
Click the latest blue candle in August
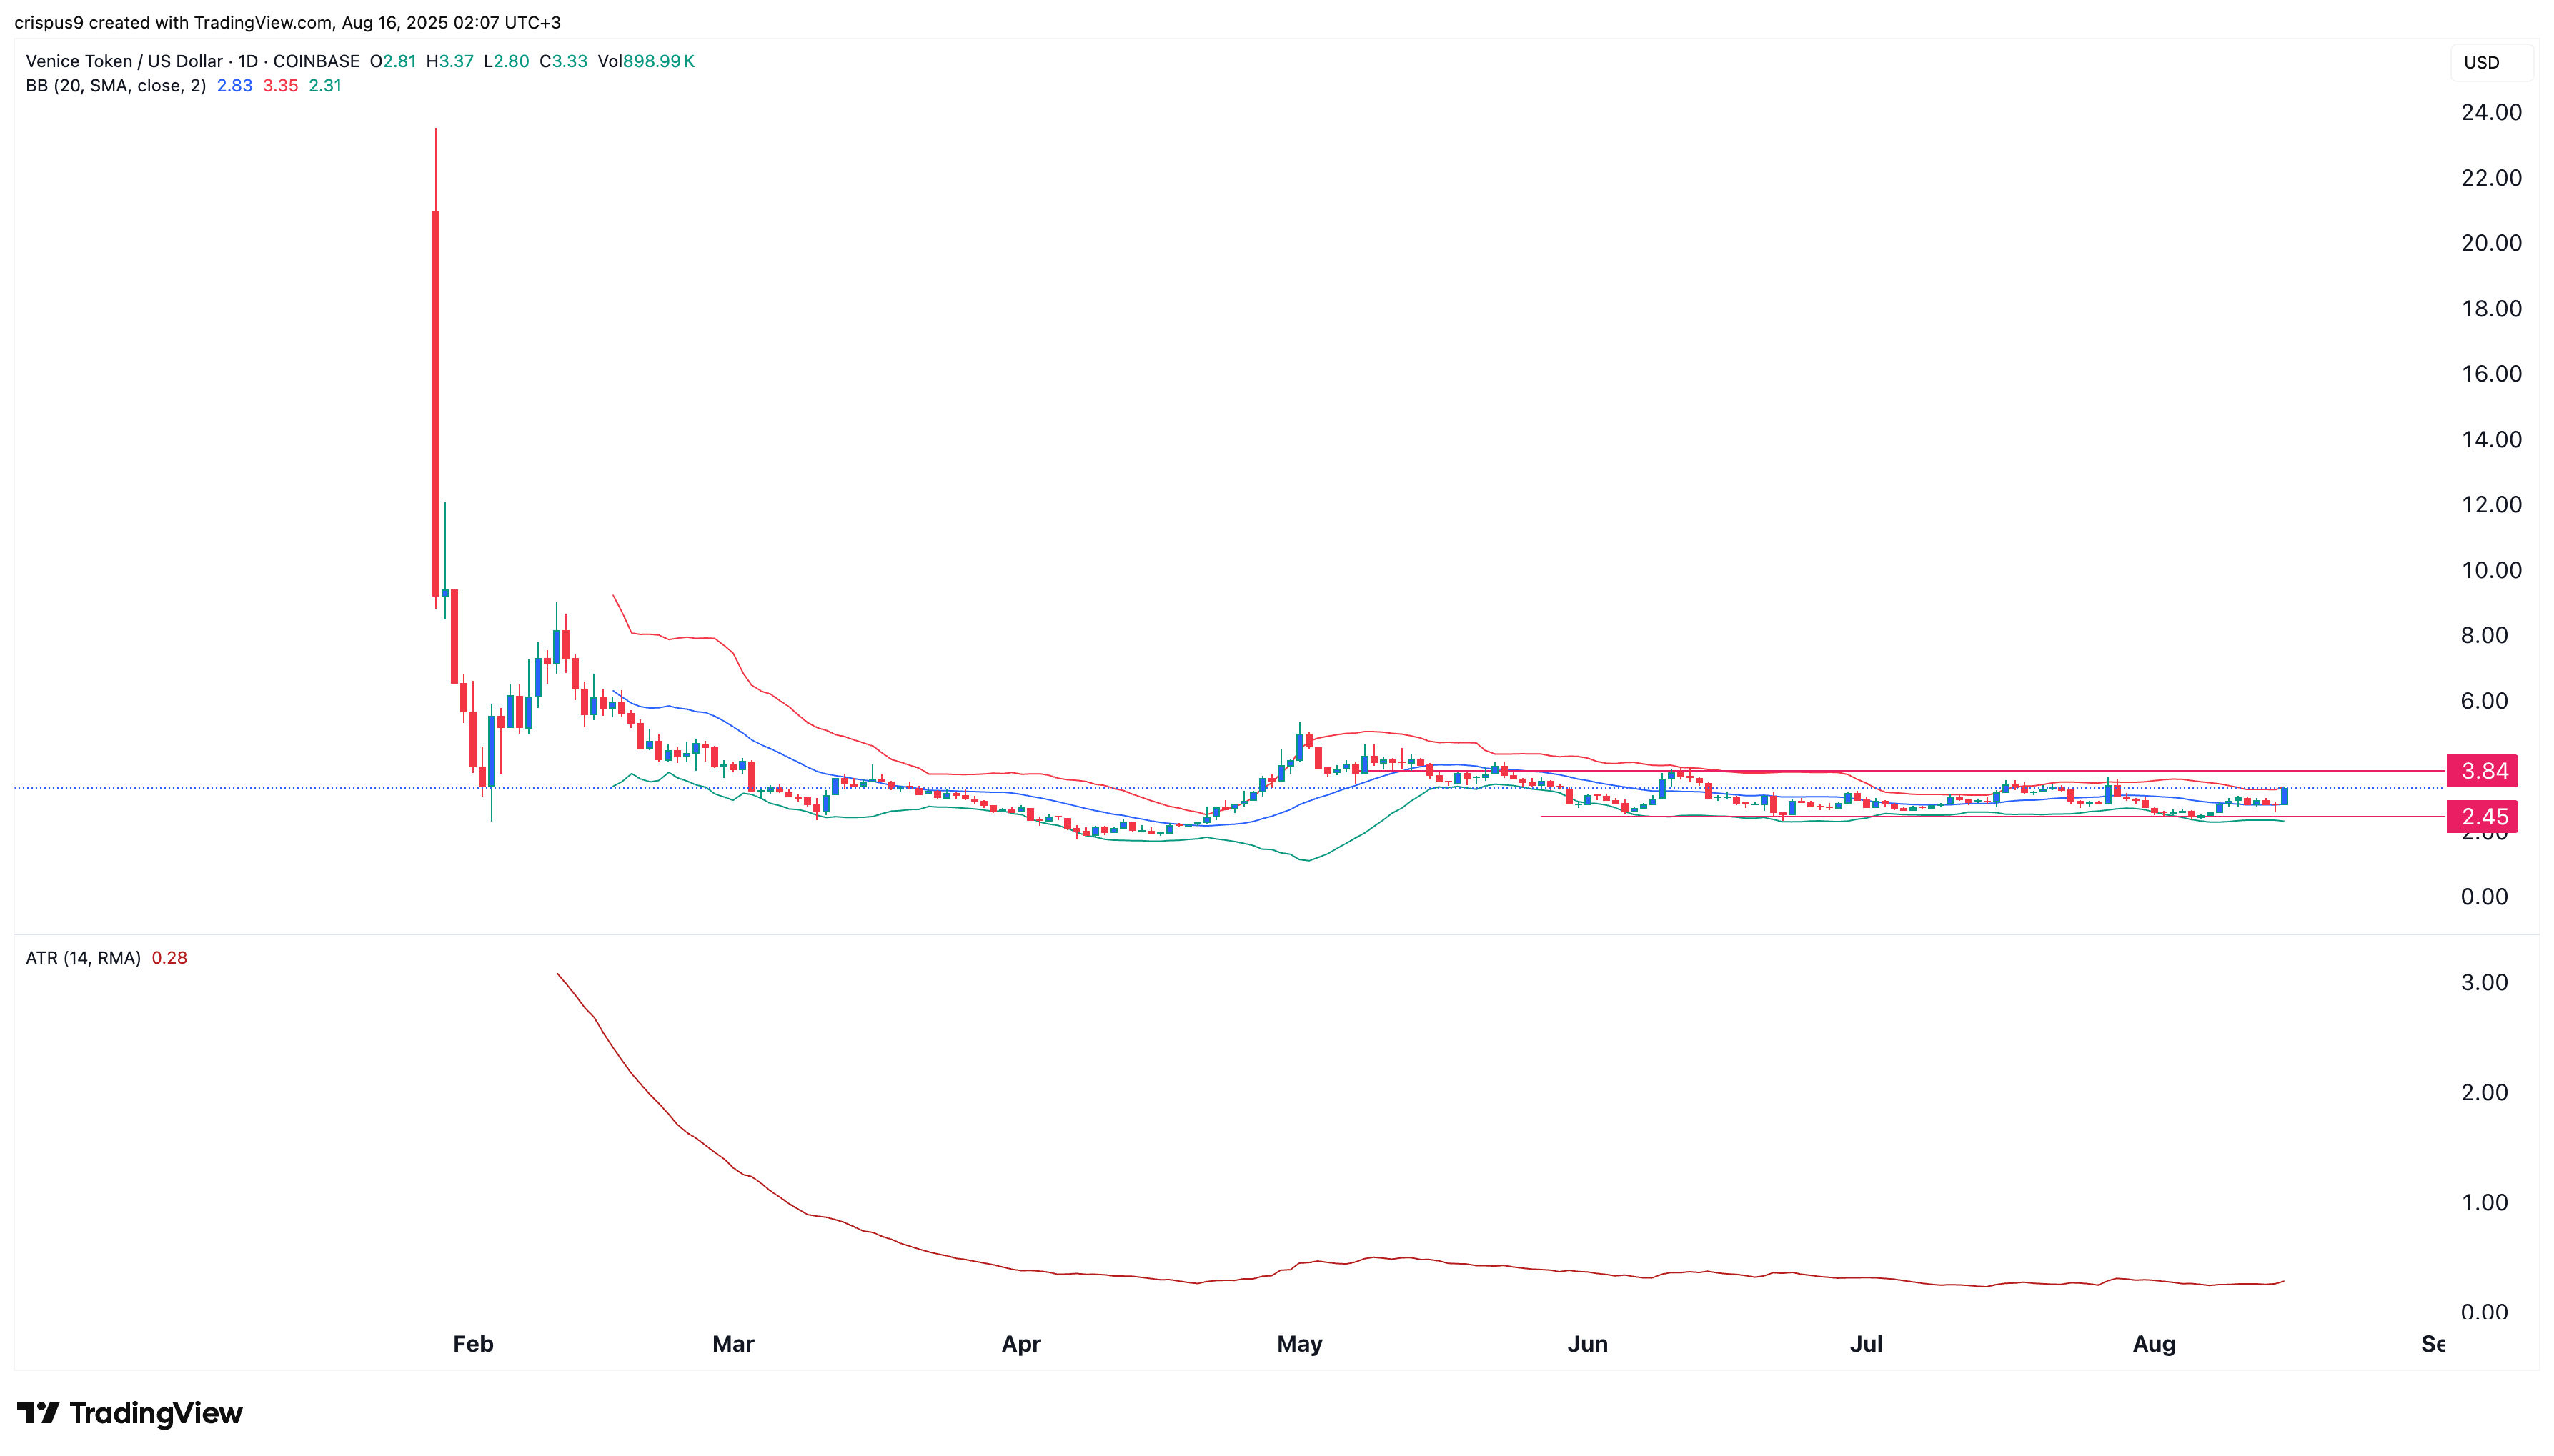coord(2284,796)
